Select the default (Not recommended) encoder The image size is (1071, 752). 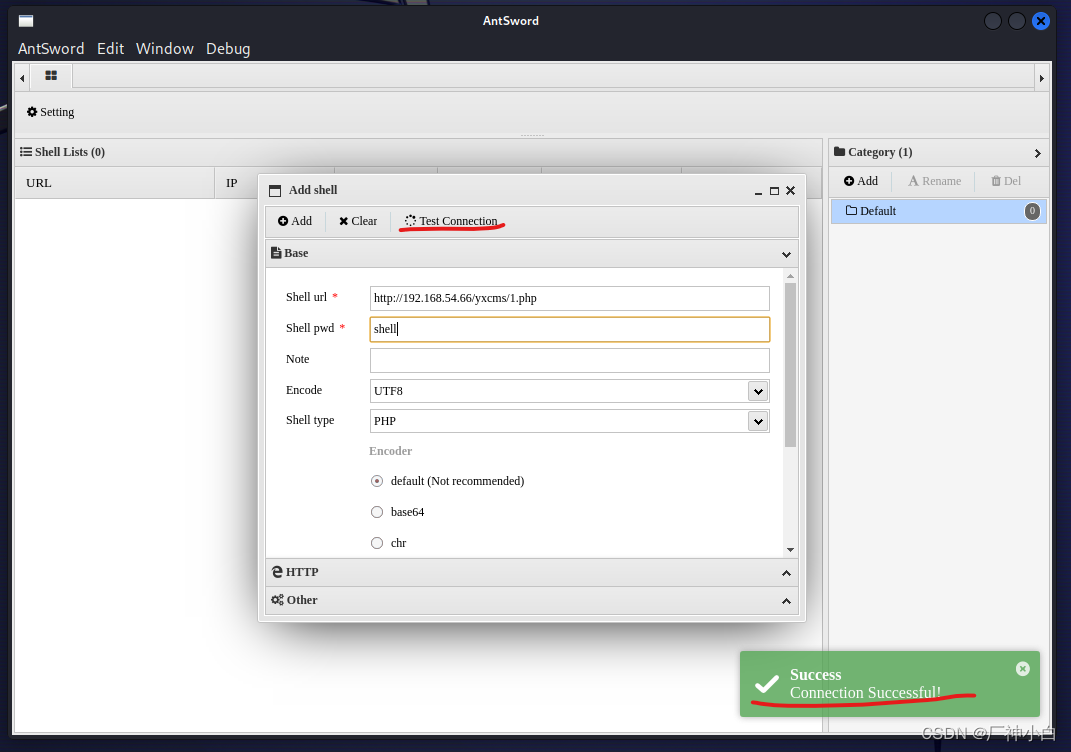377,482
